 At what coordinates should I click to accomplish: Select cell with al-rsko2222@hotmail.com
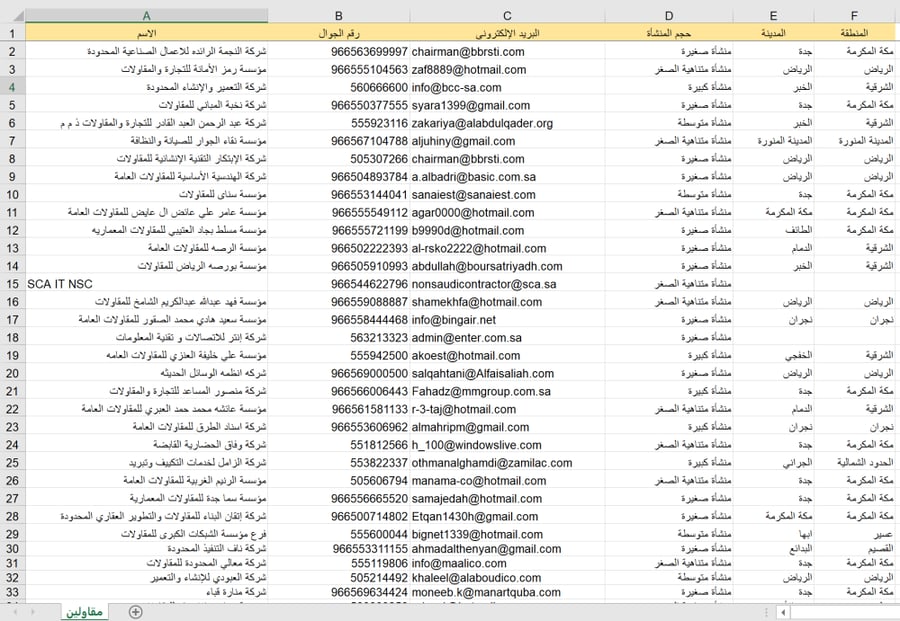[x=507, y=248]
